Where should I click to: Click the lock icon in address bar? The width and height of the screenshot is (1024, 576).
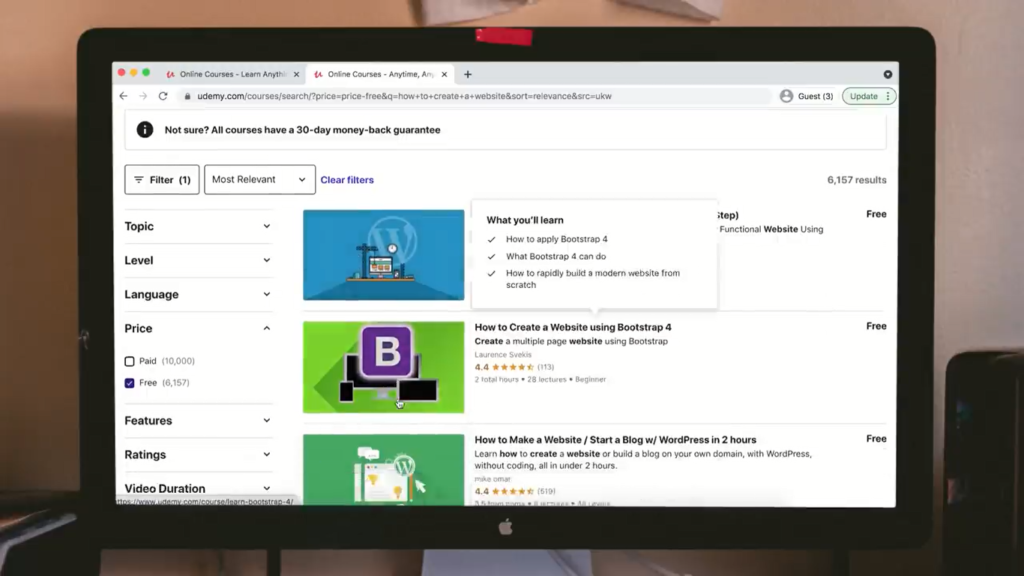point(187,96)
